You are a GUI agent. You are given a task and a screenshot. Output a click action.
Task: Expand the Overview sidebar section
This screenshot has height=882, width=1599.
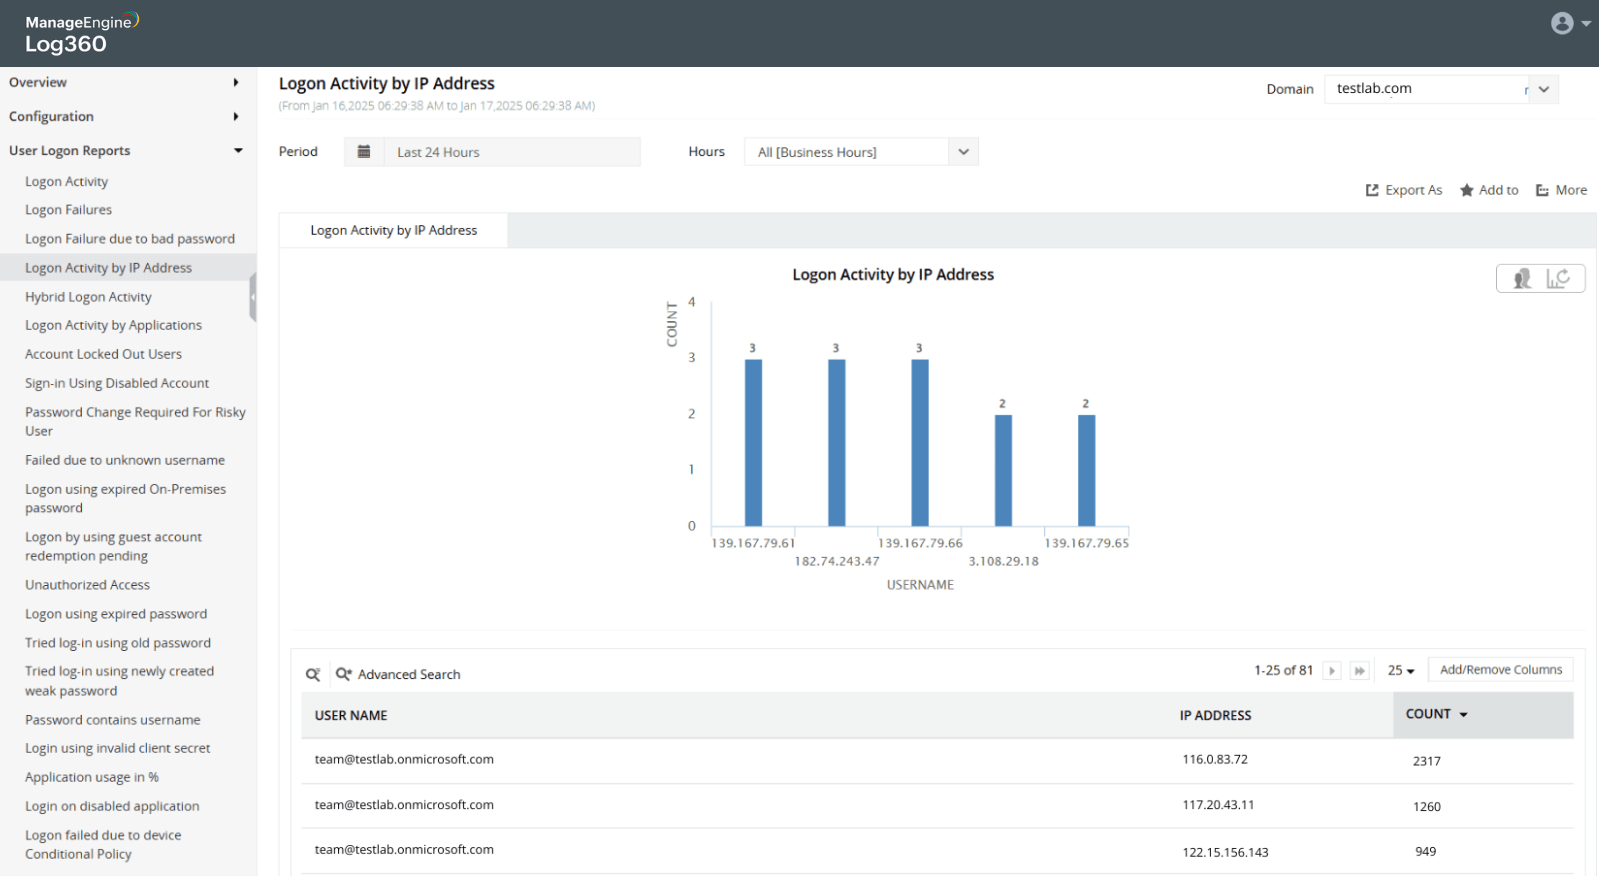coord(124,83)
